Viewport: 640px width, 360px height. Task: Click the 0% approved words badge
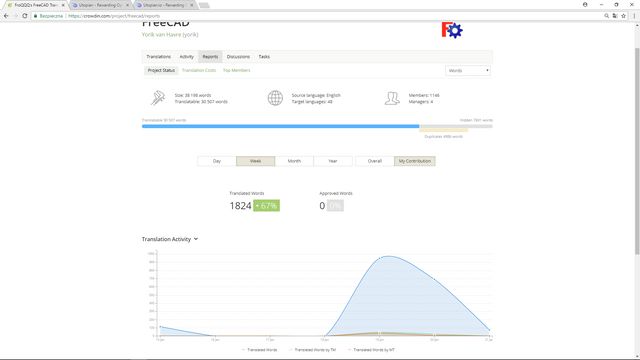coord(335,206)
